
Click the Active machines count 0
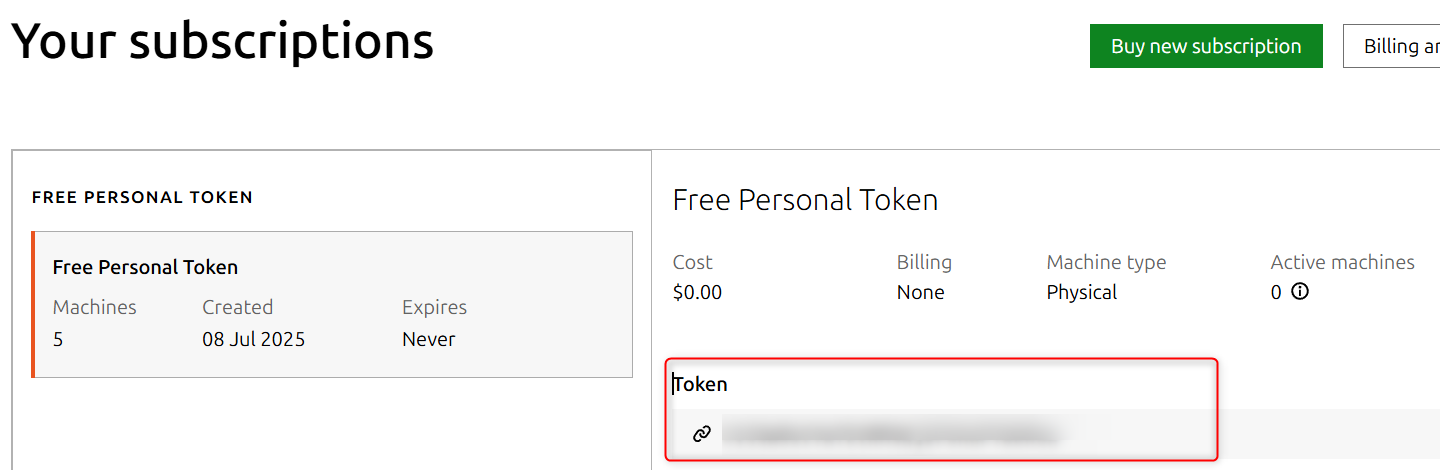pos(1276,292)
